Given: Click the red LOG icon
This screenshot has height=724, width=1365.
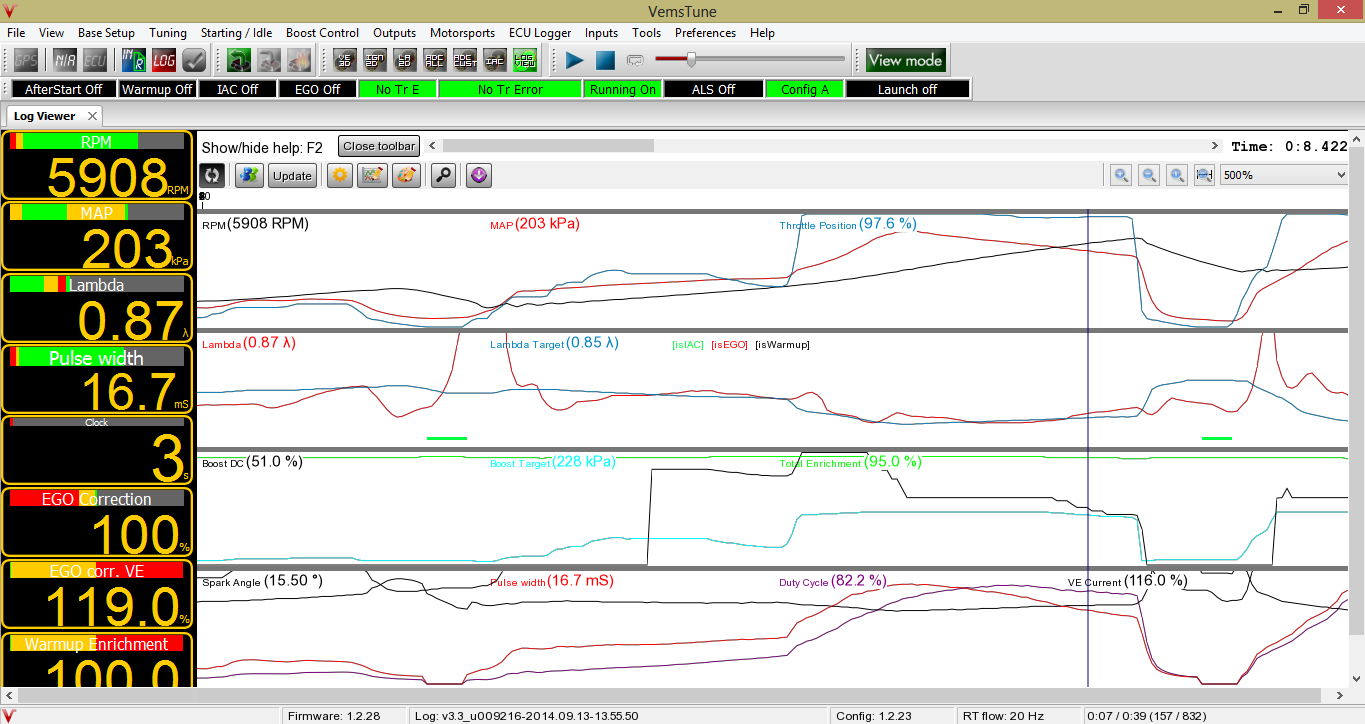Looking at the screenshot, I should [164, 60].
